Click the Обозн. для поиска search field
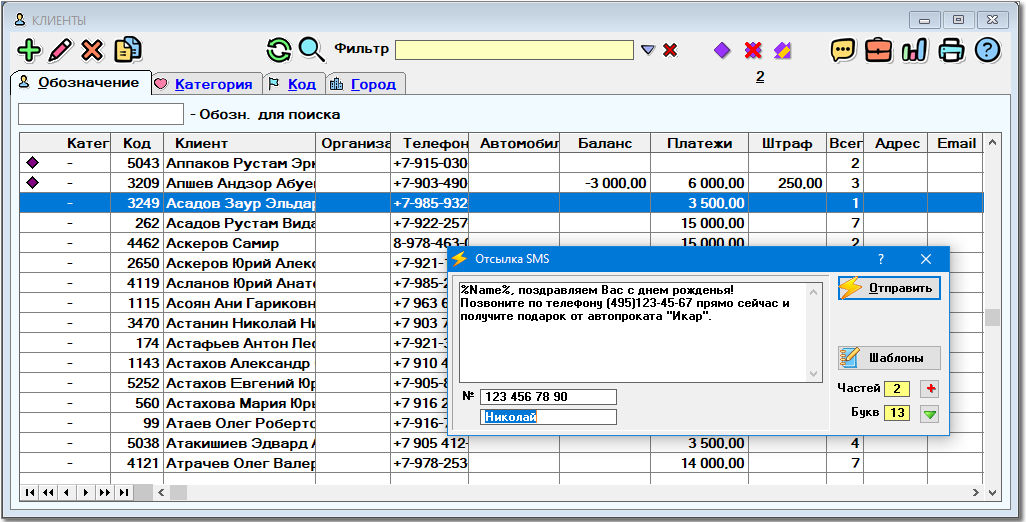 coord(101,114)
